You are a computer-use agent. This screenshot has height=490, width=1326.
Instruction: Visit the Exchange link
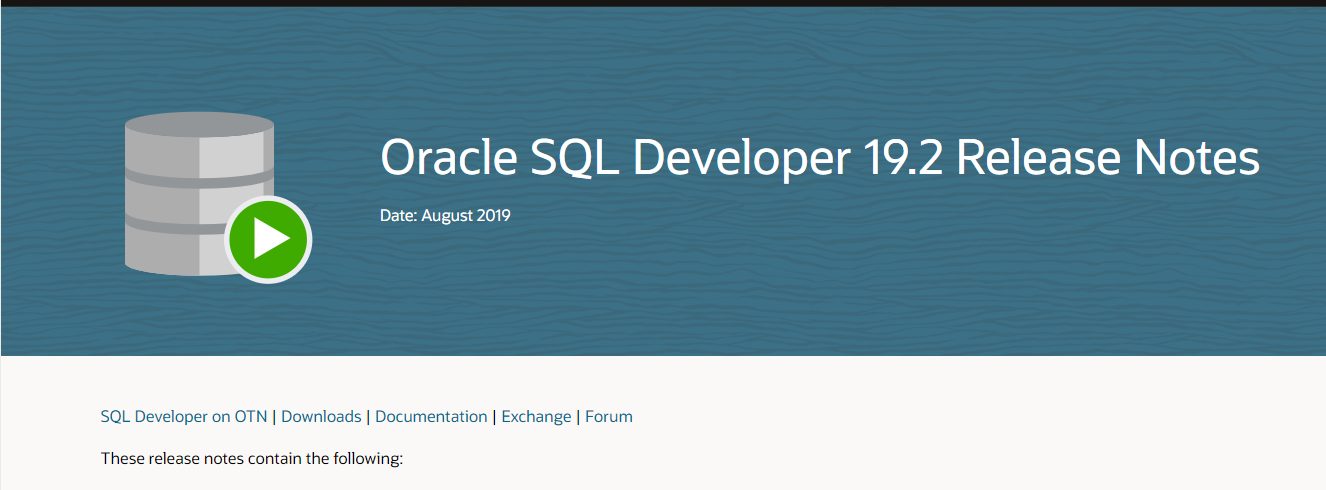[x=536, y=417]
